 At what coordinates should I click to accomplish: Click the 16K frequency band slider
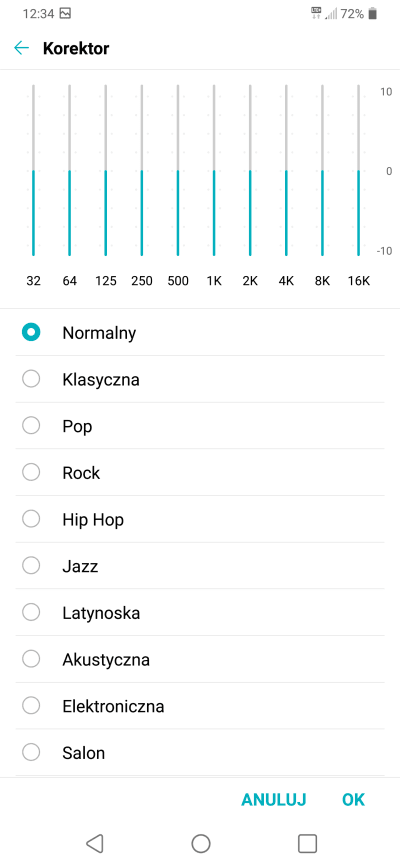(358, 170)
